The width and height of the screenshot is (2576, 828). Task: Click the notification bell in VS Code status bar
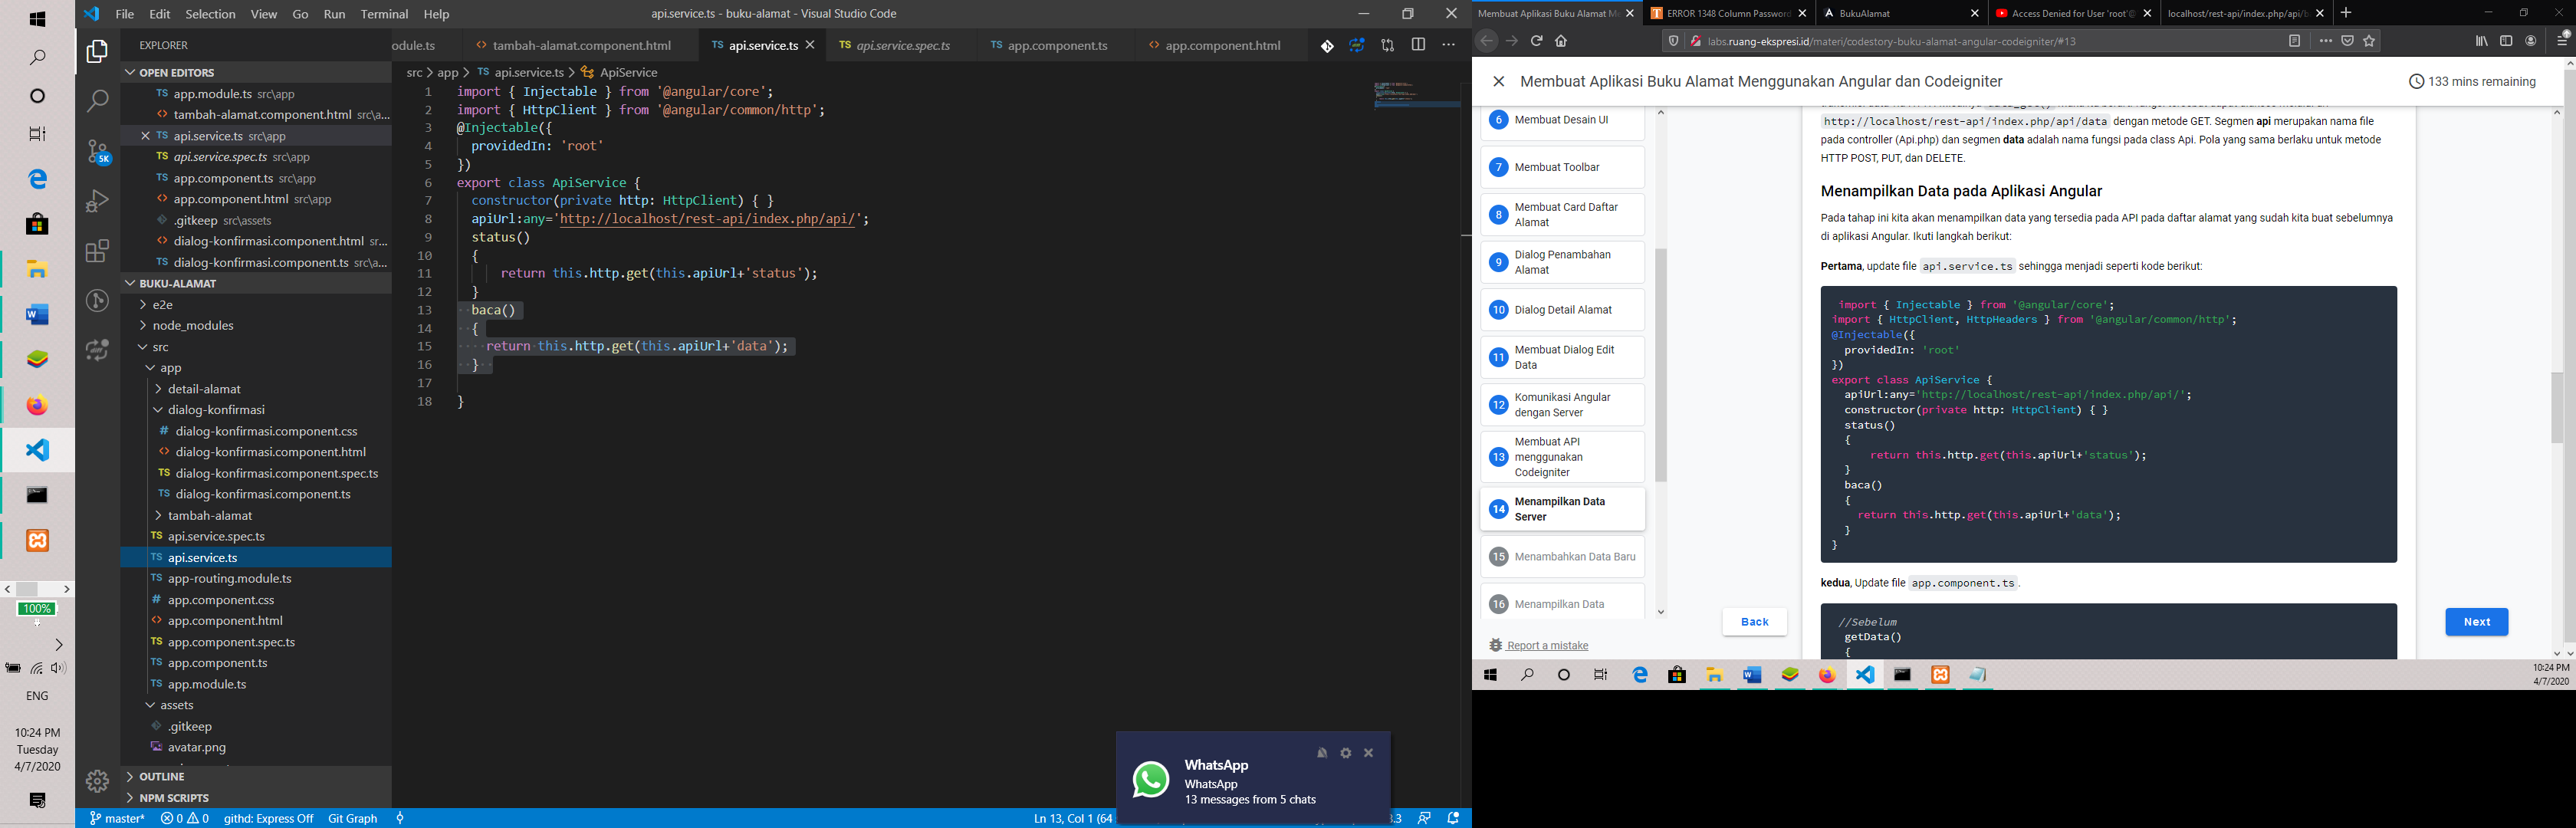pos(1453,818)
